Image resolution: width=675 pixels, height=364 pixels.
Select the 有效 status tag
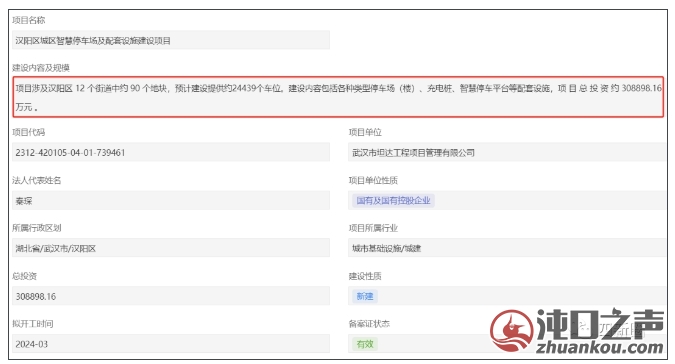[365, 344]
